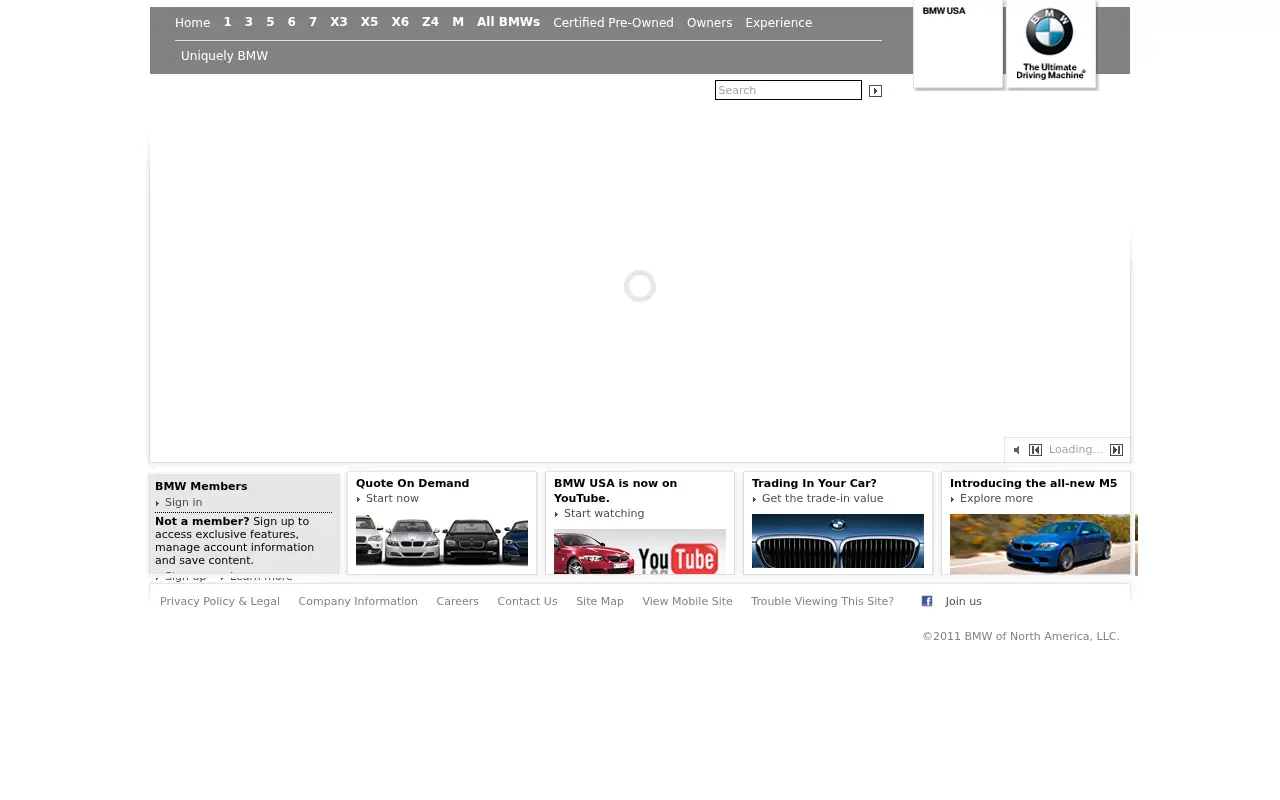Select the 3 Series menu item
Screen dimensions: 1280x800
[249, 22]
